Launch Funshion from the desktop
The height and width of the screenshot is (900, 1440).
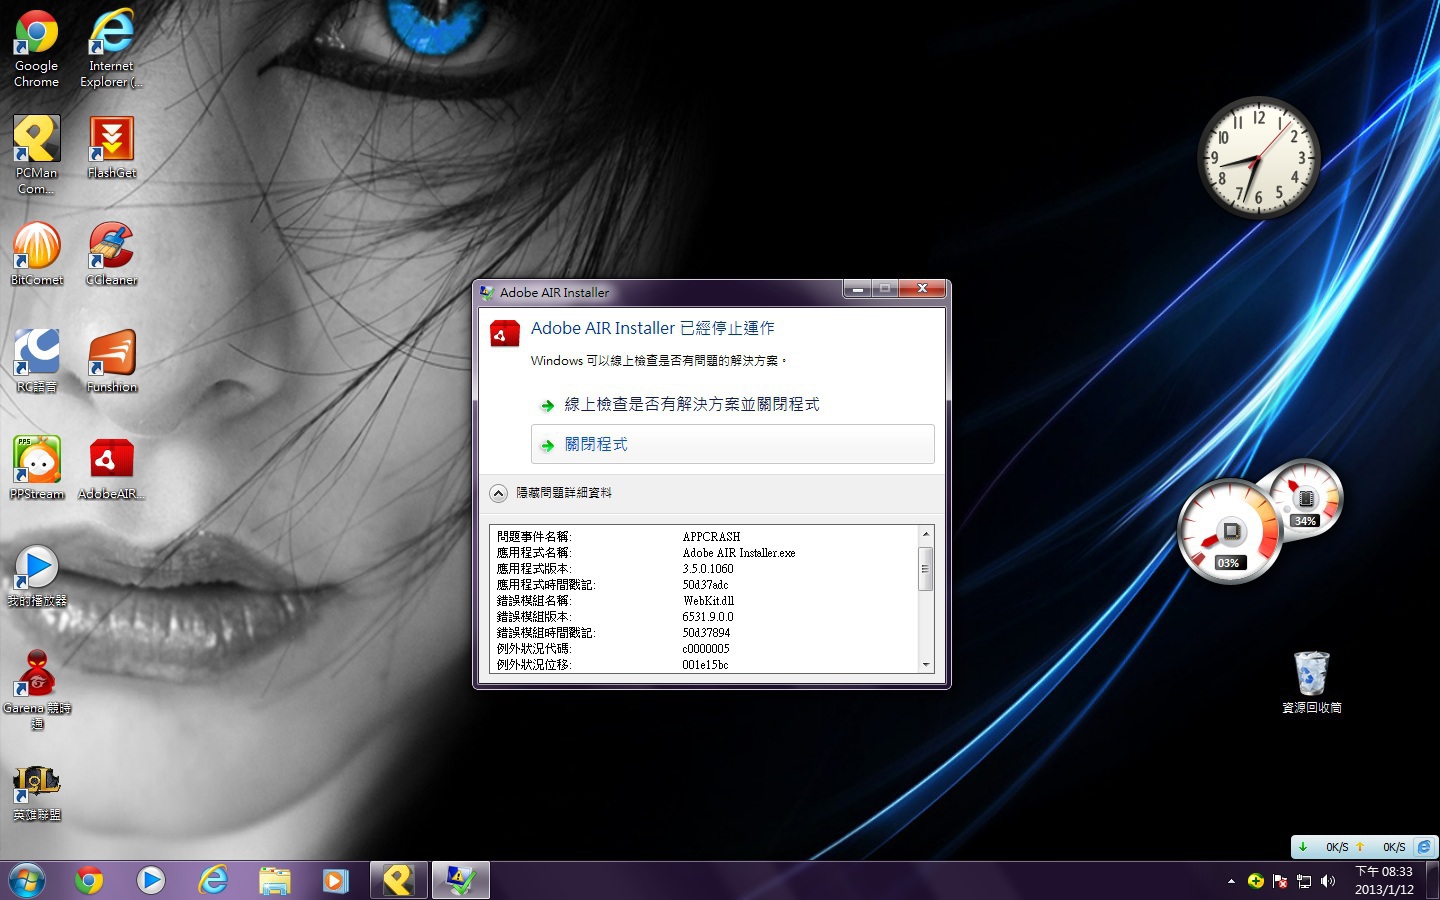coord(111,354)
